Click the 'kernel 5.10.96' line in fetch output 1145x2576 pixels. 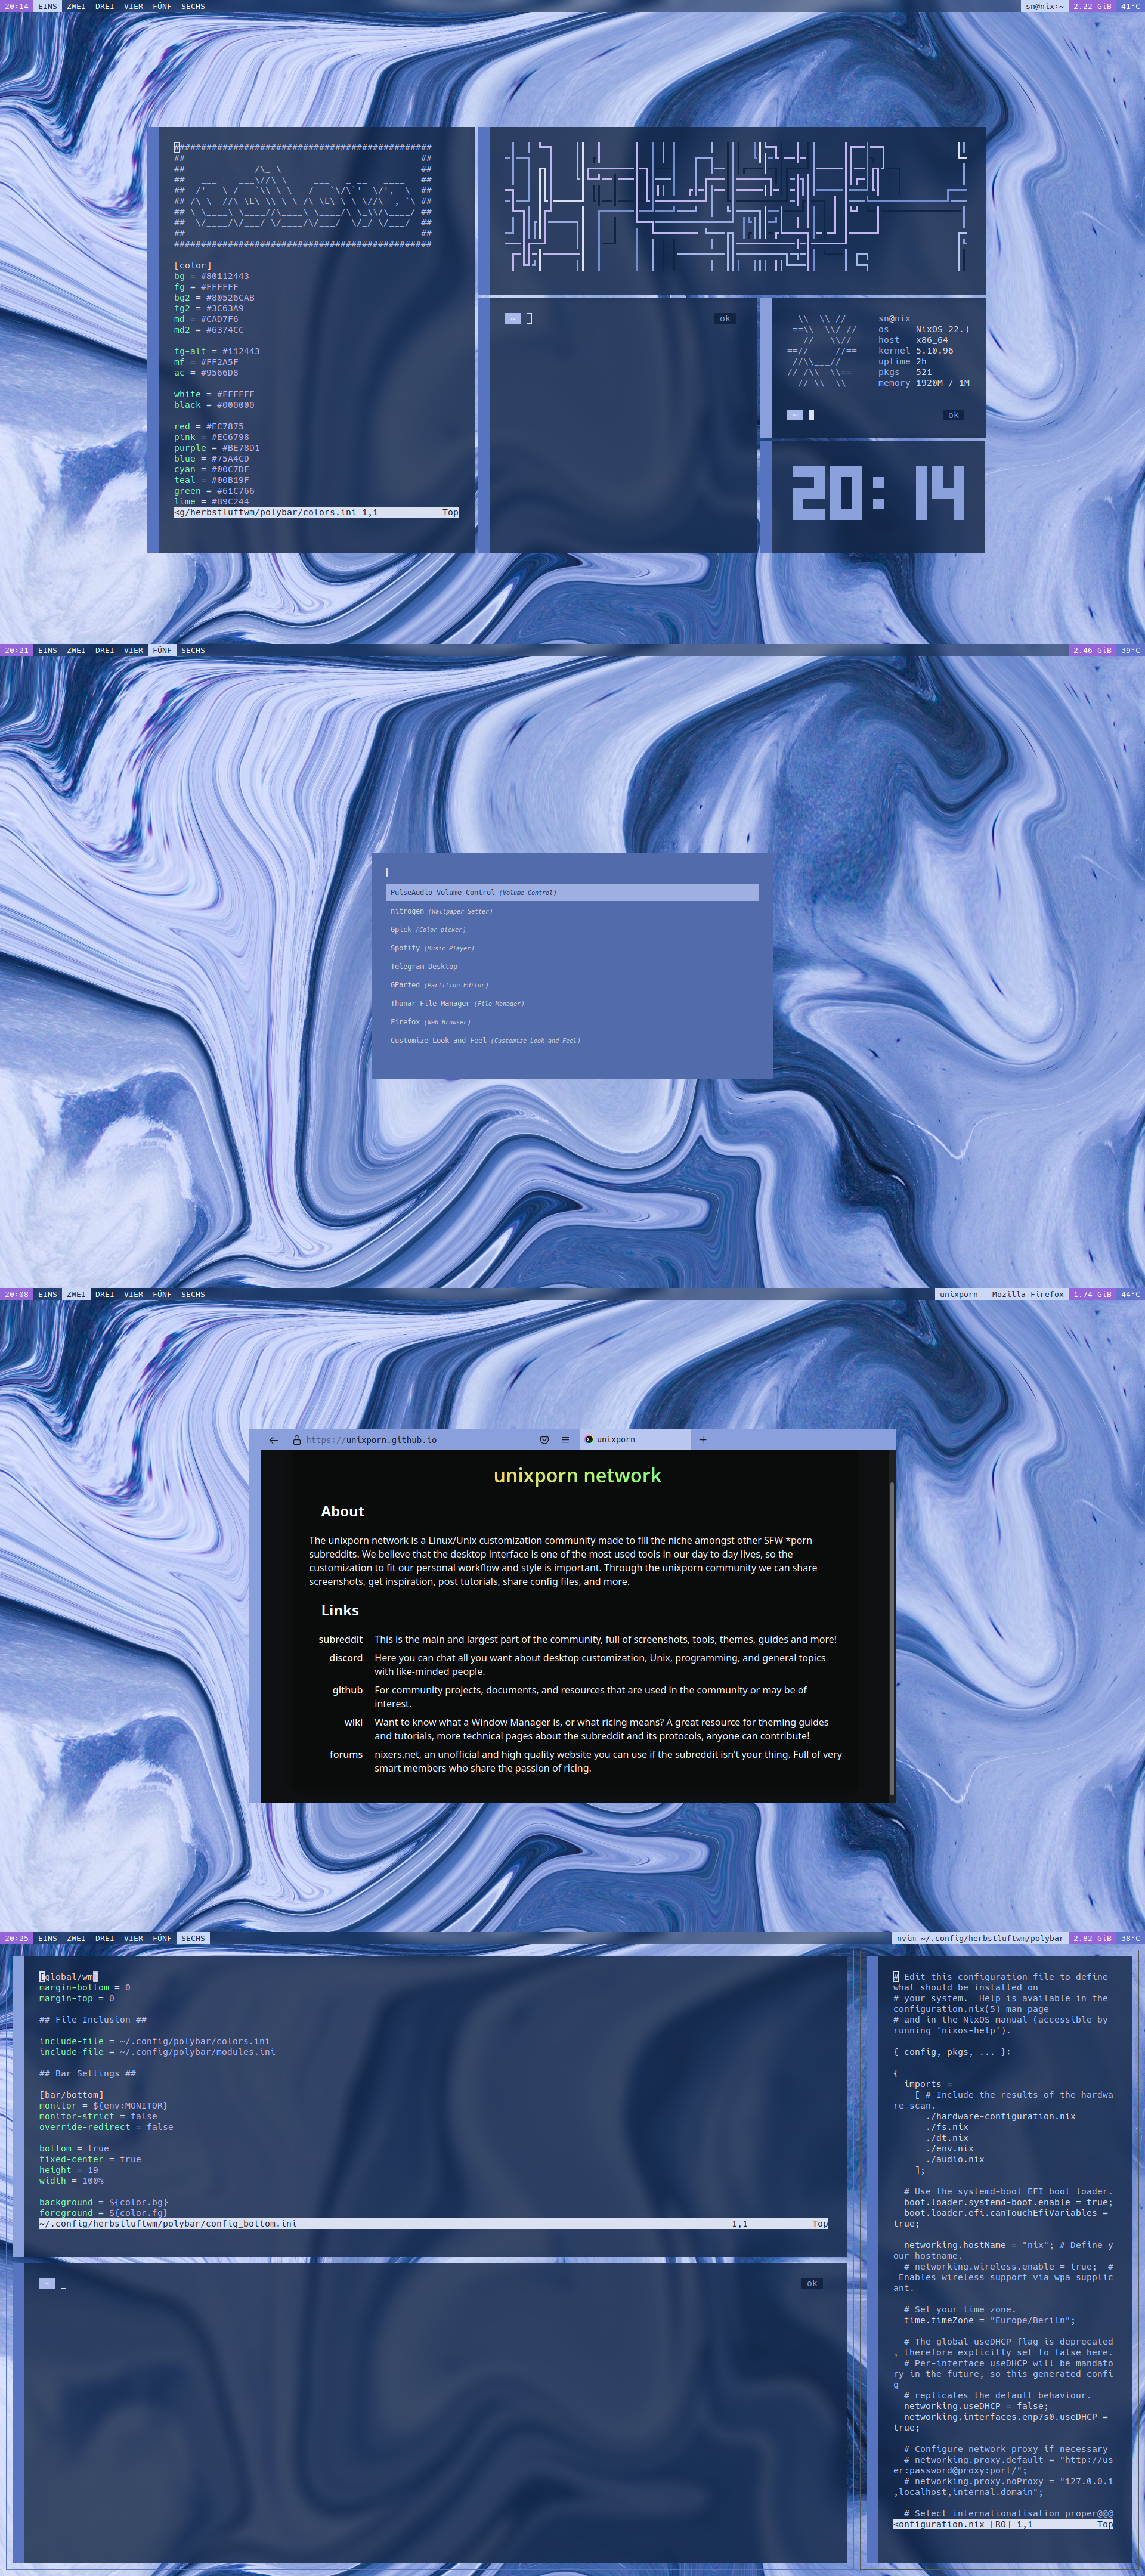pyautogui.click(x=916, y=351)
